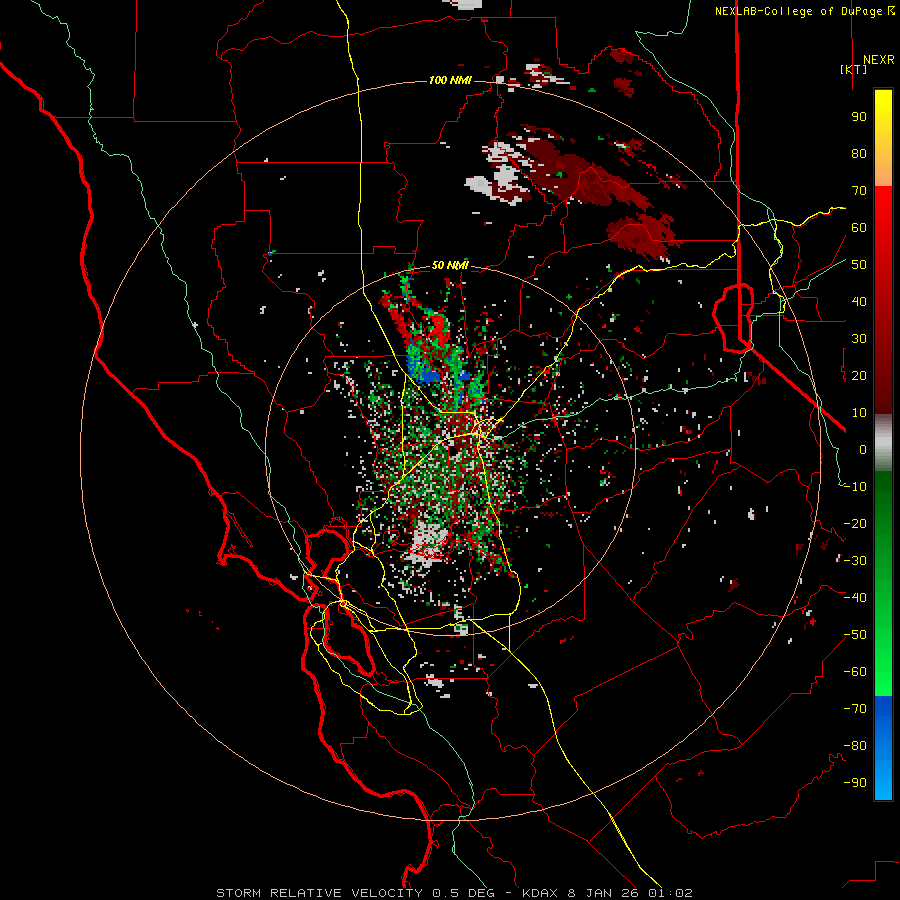Click the '100 NMI' range ring label
The height and width of the screenshot is (900, 900).
click(450, 80)
